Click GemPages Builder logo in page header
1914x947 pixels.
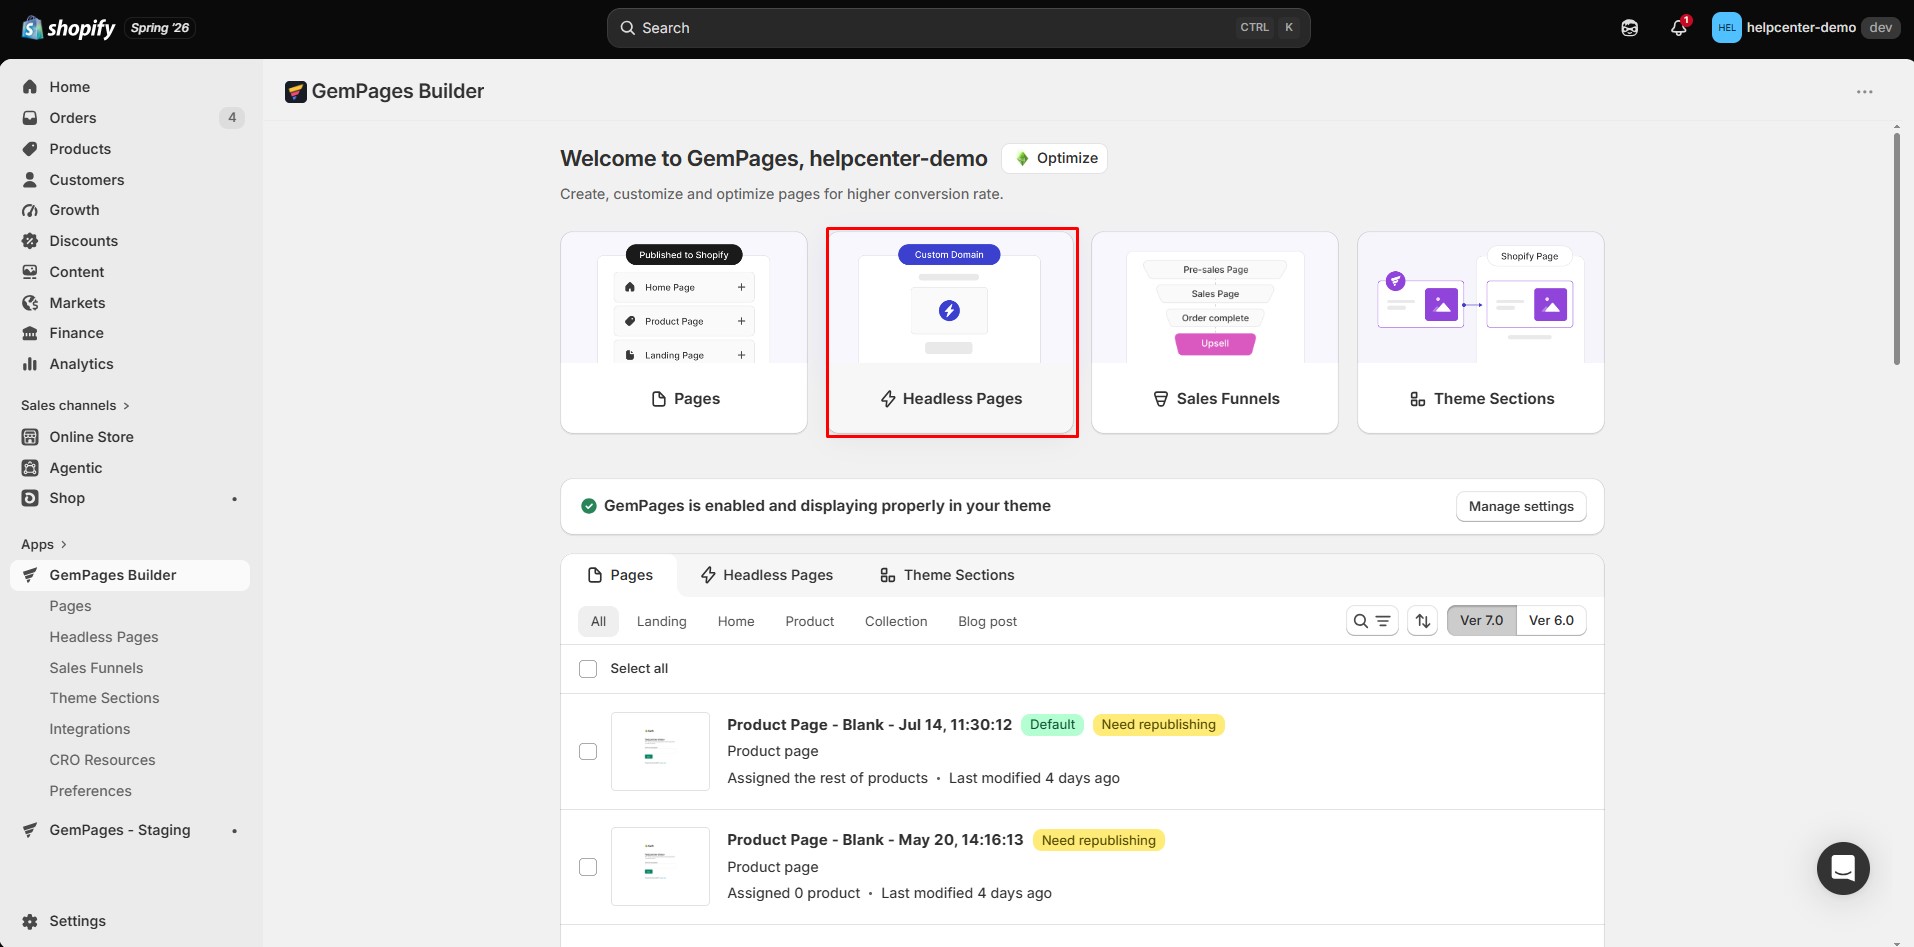pyautogui.click(x=295, y=92)
